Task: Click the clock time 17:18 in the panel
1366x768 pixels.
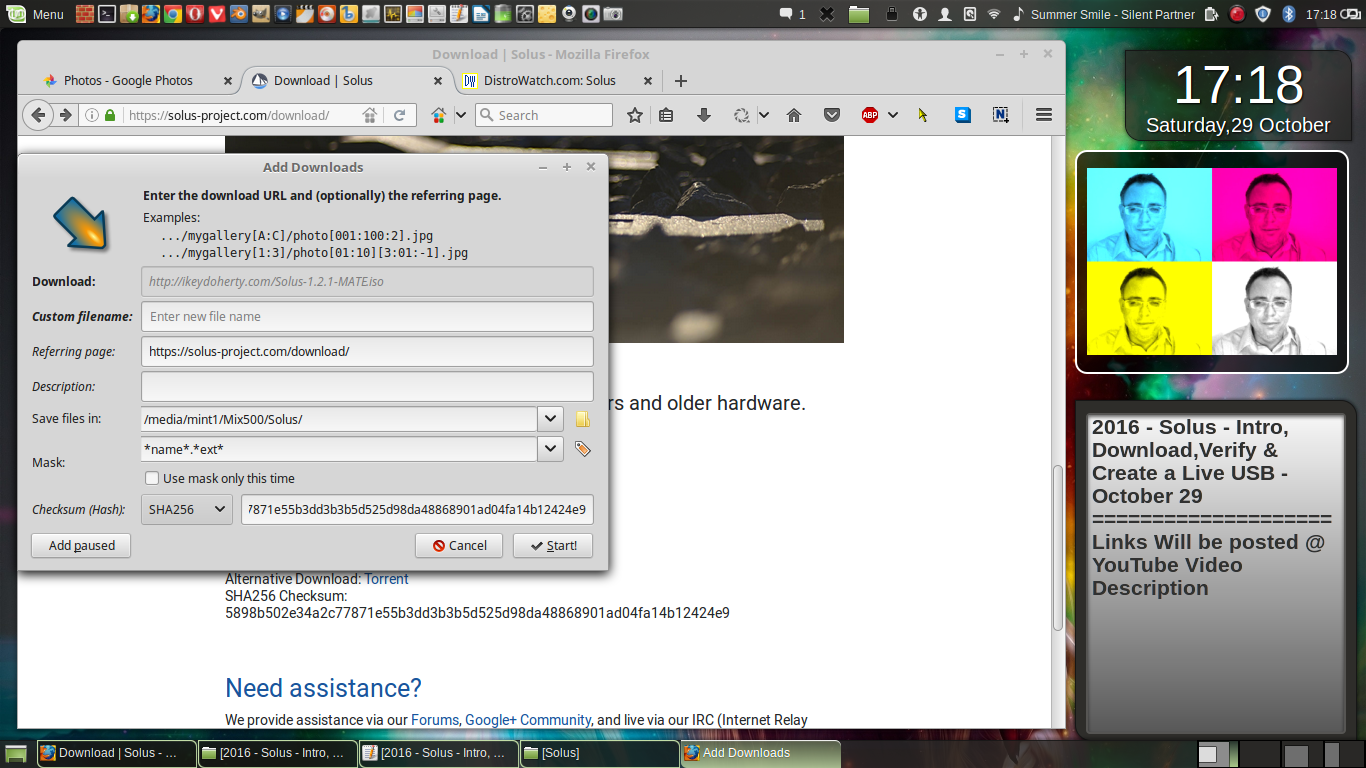Action: 1322,14
